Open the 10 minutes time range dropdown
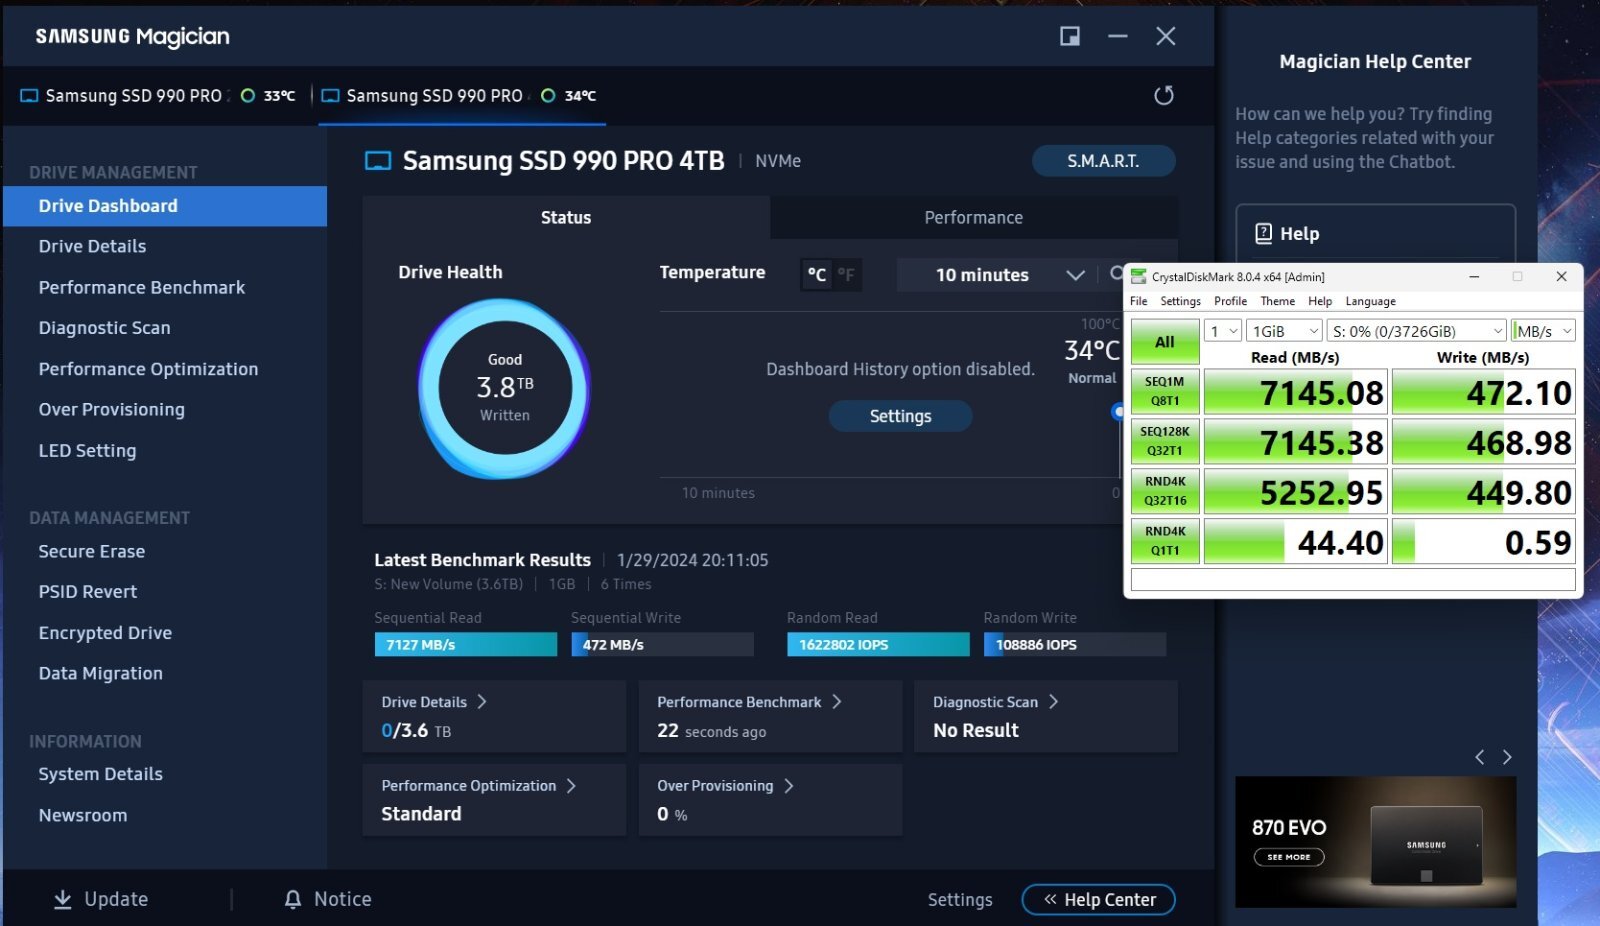 click(996, 275)
